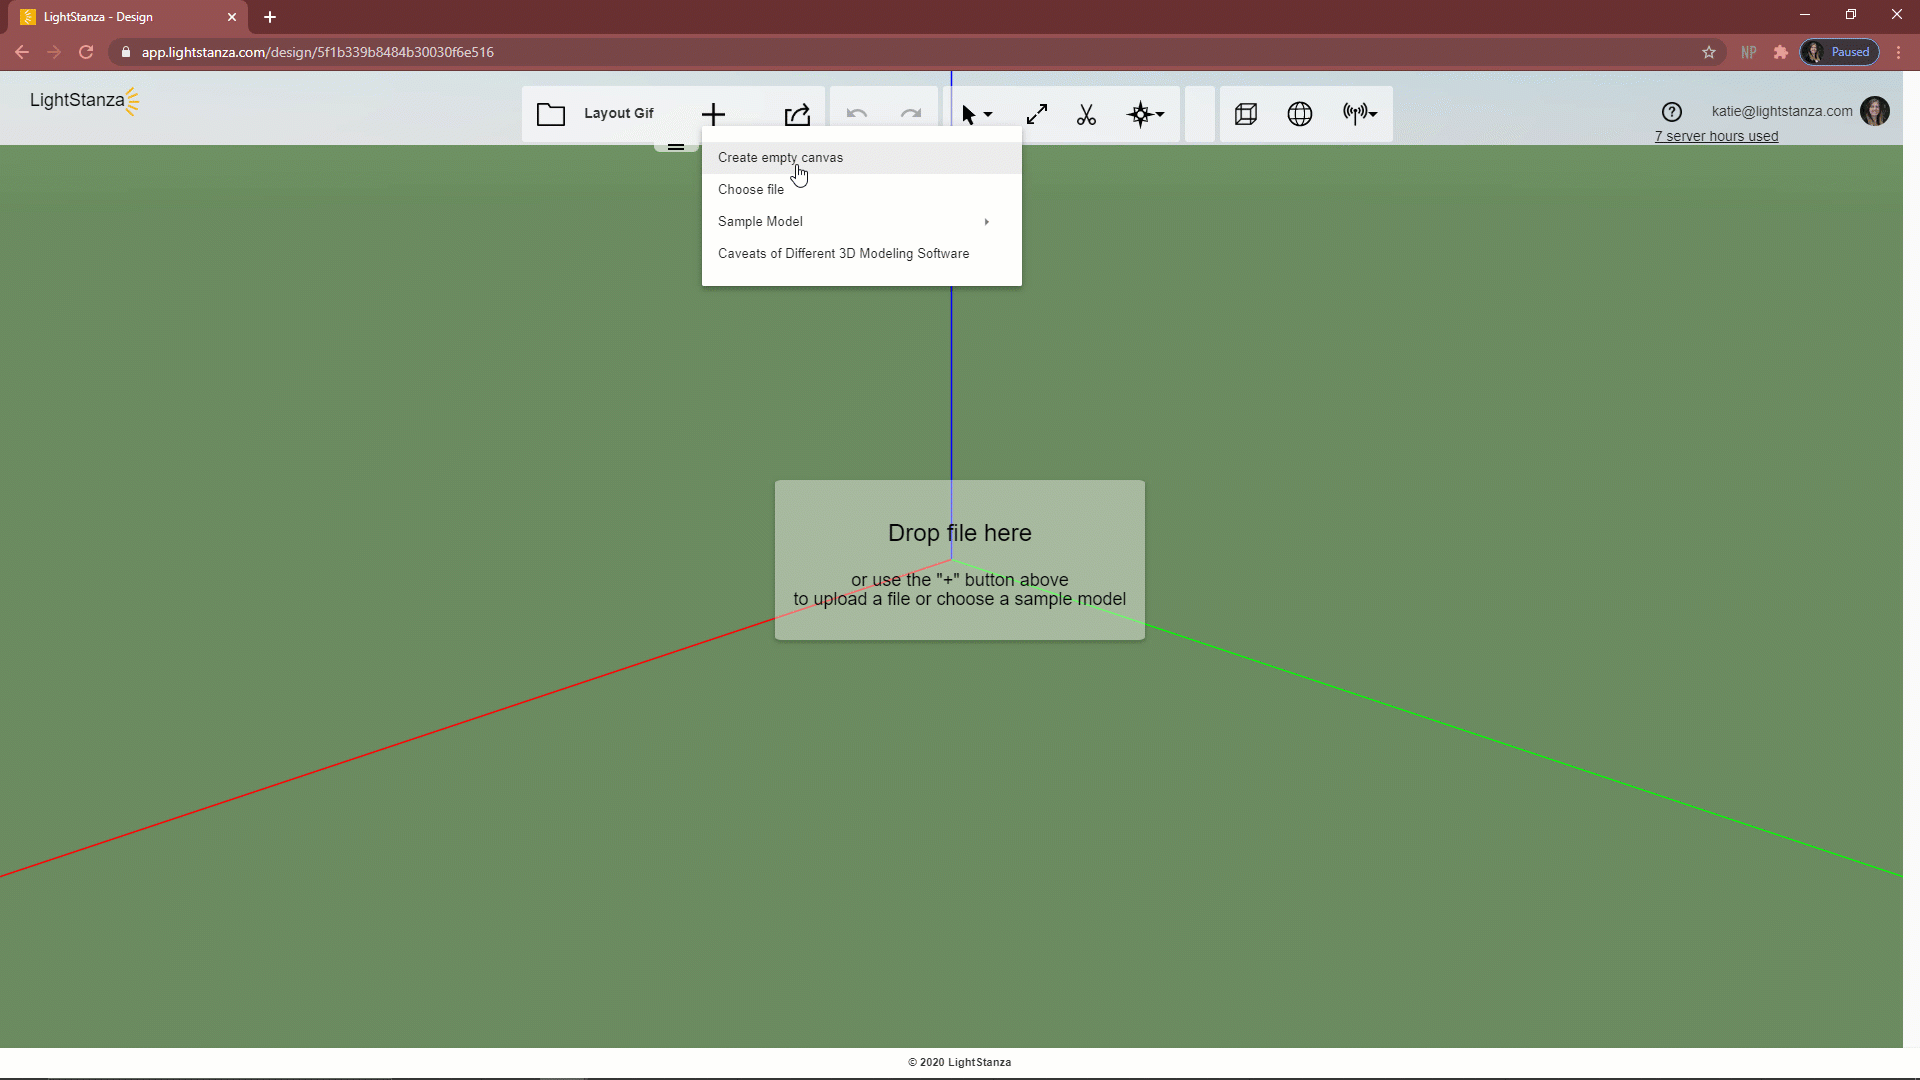
Task: Select the scissors cut tool
Action: pyautogui.click(x=1086, y=114)
